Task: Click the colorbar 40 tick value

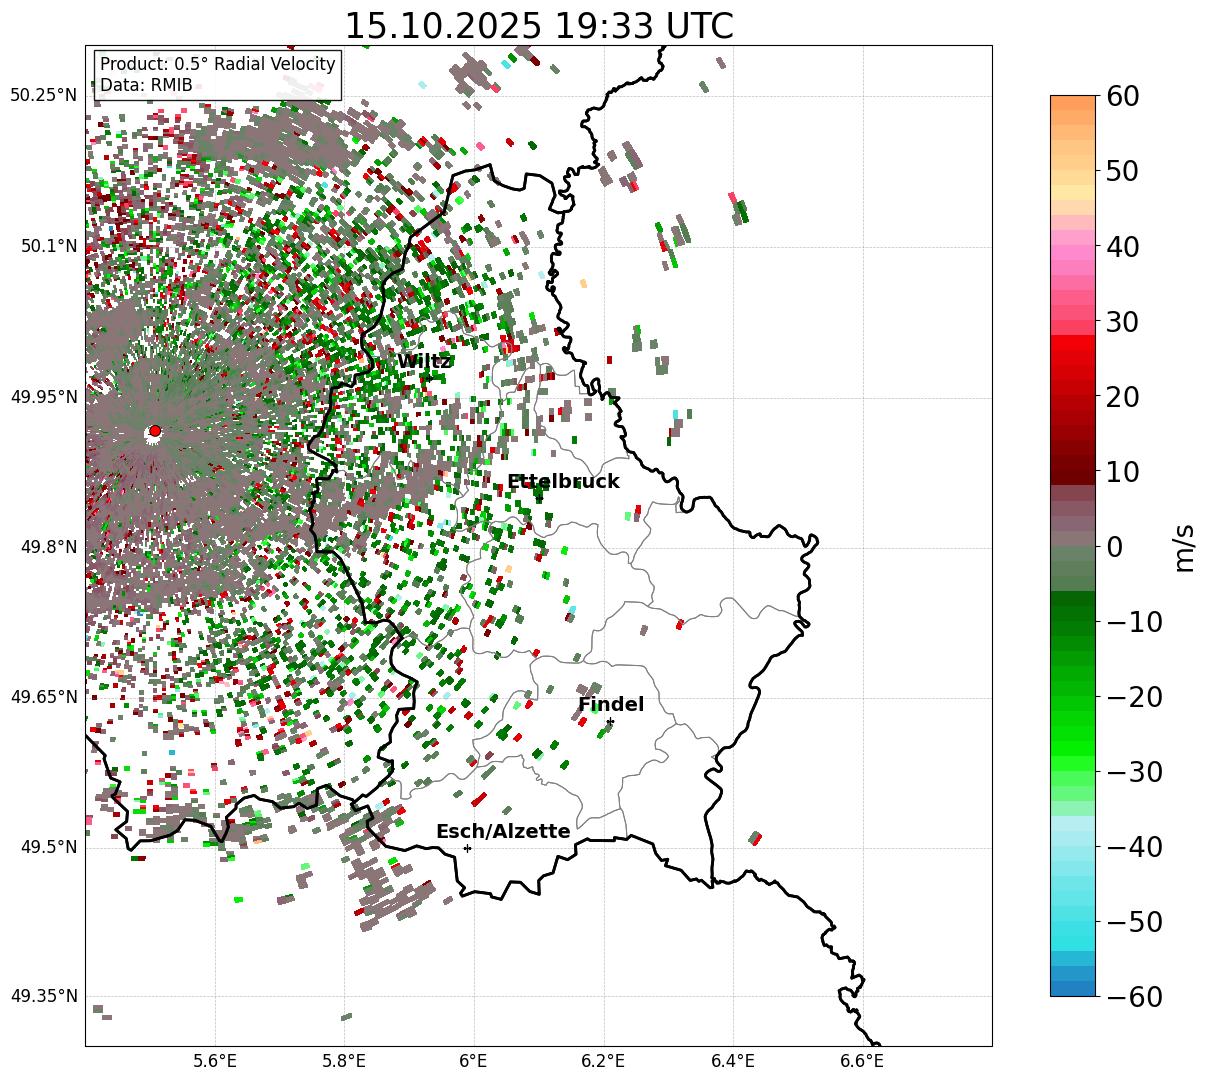Action: (1121, 246)
